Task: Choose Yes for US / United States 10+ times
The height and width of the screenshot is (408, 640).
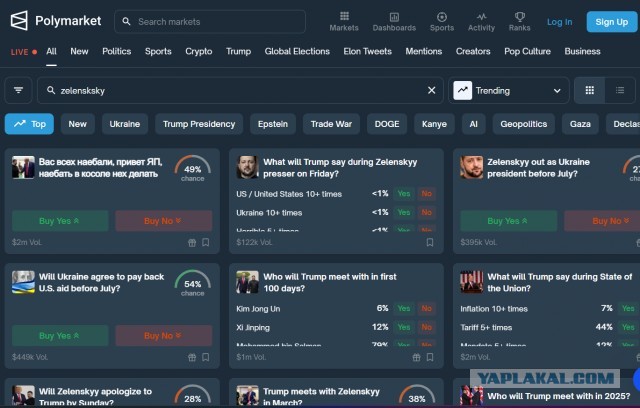Action: 404,194
